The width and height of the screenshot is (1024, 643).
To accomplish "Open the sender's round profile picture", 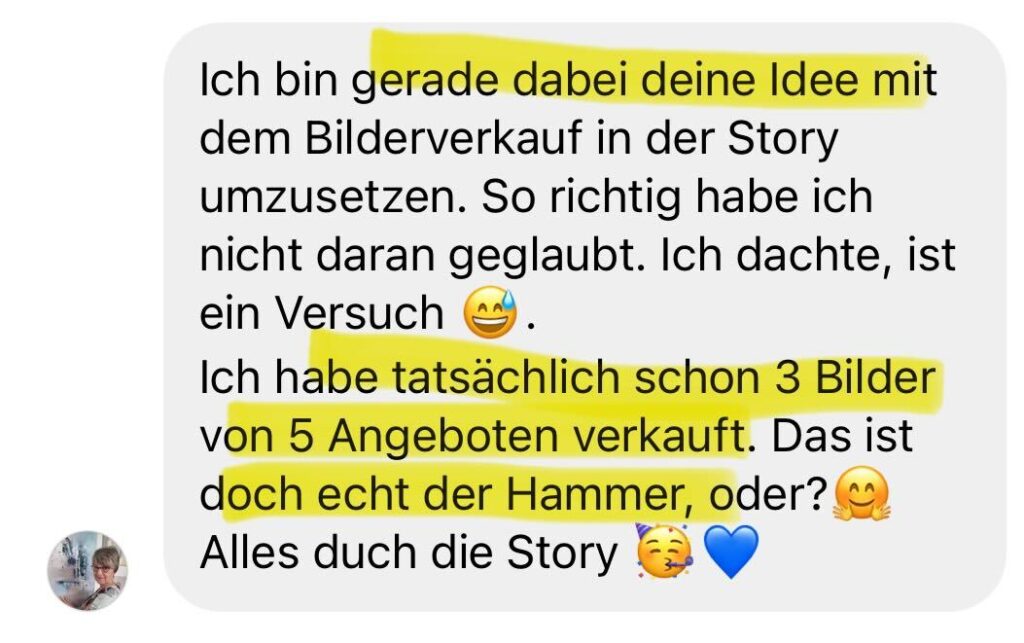I will click(88, 571).
